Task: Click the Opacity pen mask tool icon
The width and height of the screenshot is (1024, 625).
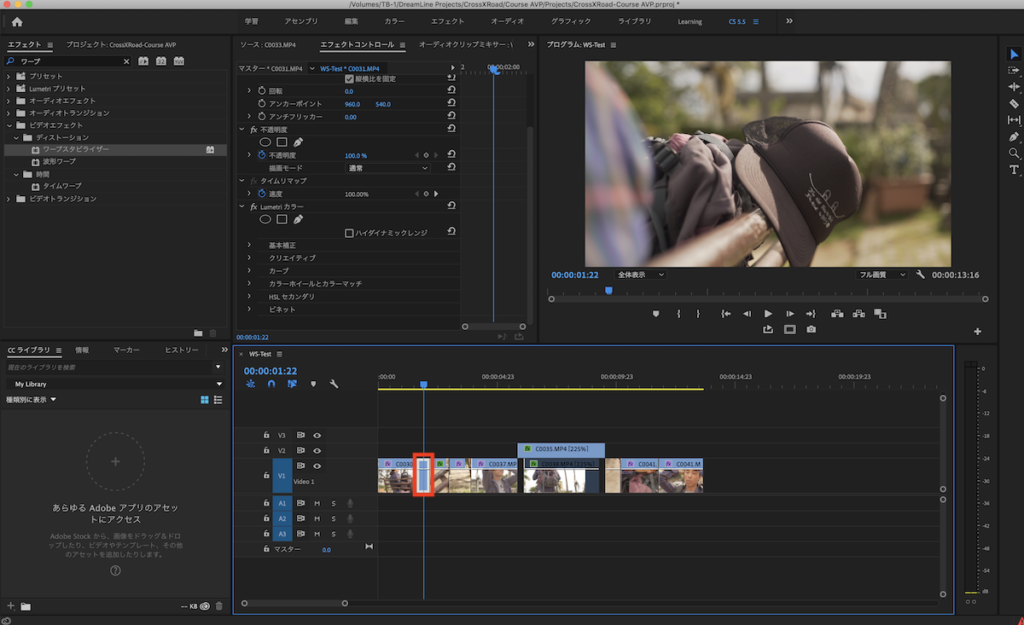Action: (x=298, y=142)
